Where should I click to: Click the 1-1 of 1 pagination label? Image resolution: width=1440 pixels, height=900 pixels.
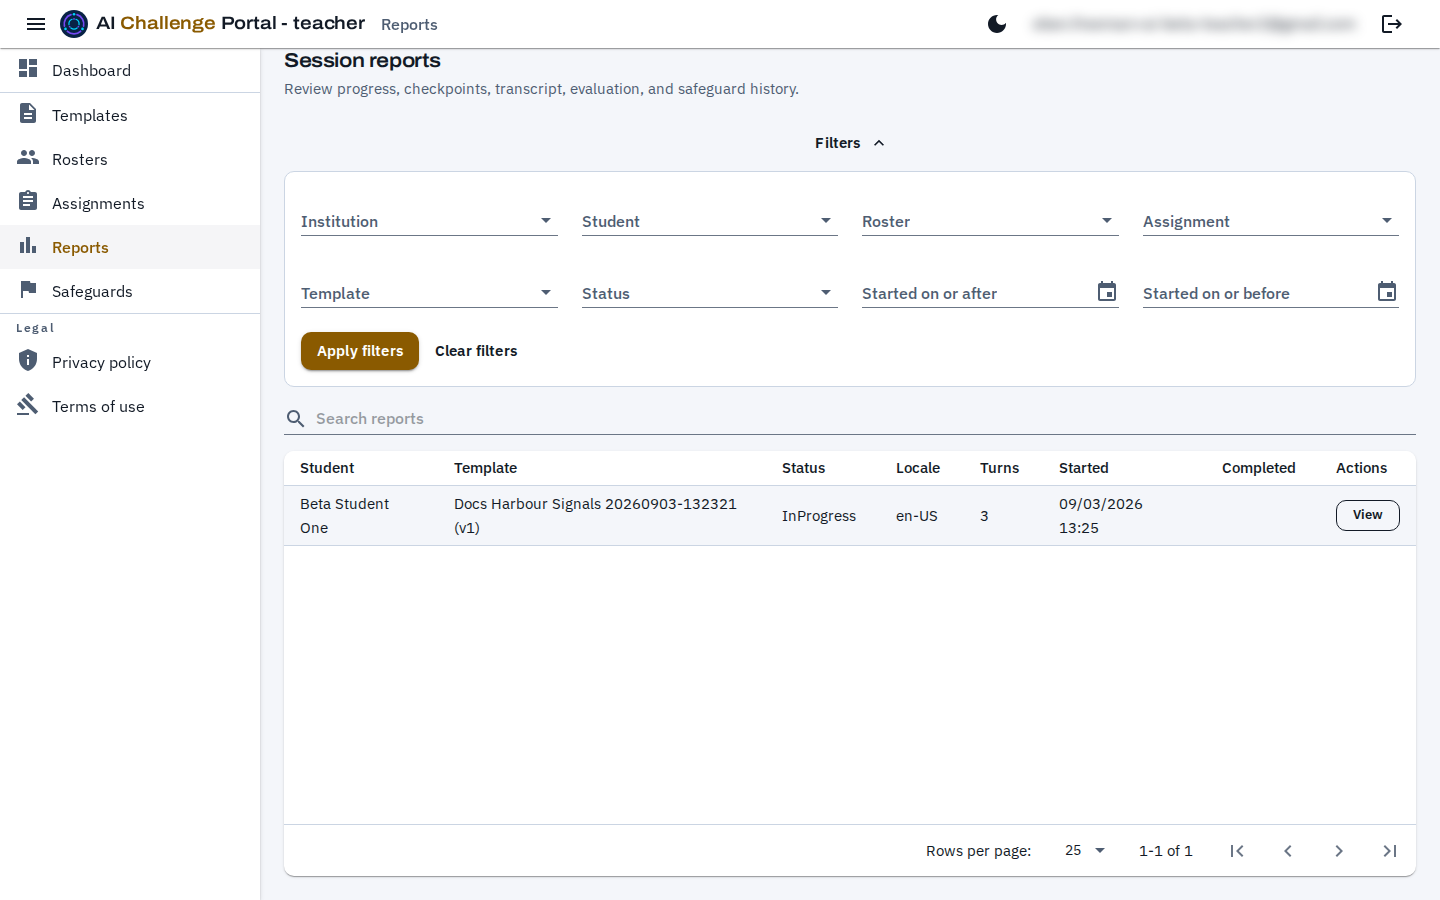[1166, 851]
